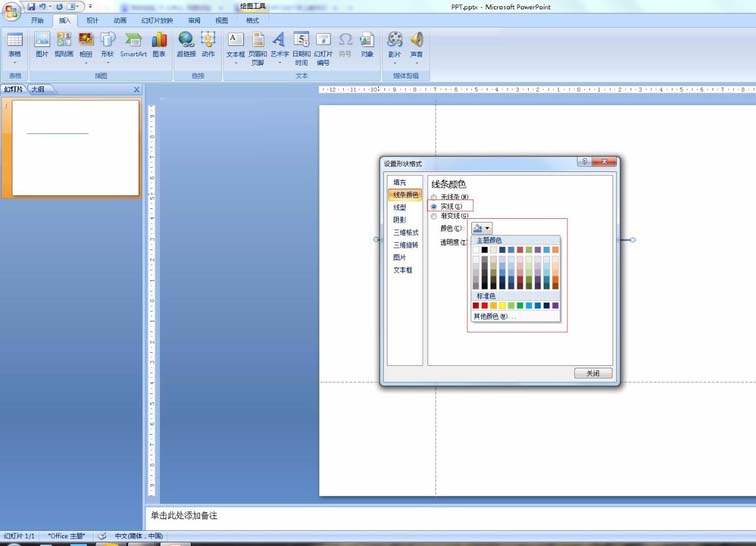Switch to the Animations (动画) ribbon tab
The width and height of the screenshot is (756, 546).
pos(120,20)
